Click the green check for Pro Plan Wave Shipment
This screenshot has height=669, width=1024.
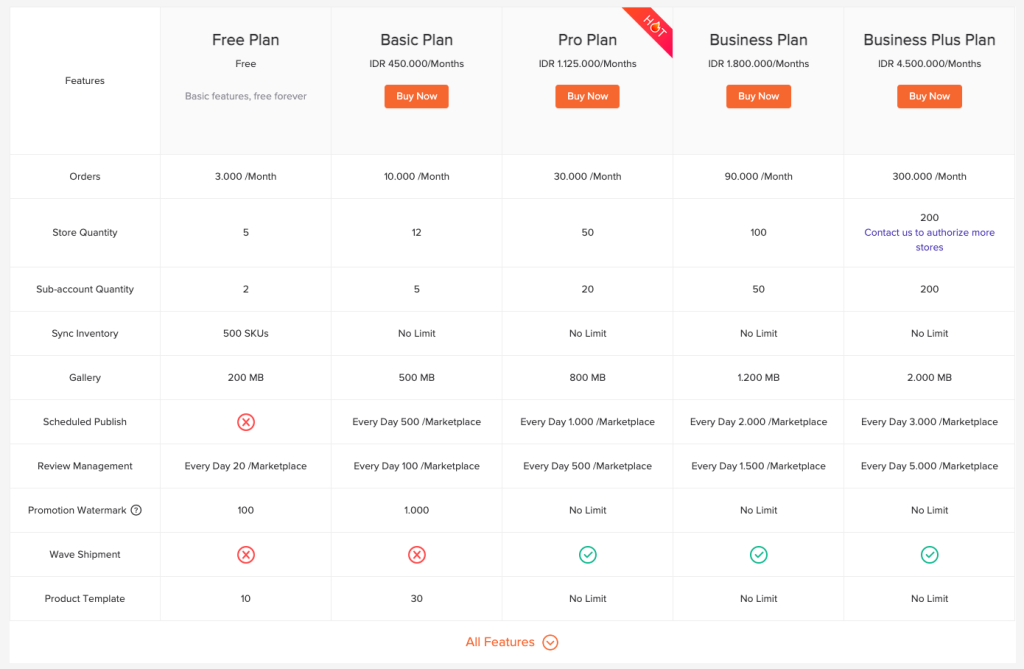click(x=588, y=555)
